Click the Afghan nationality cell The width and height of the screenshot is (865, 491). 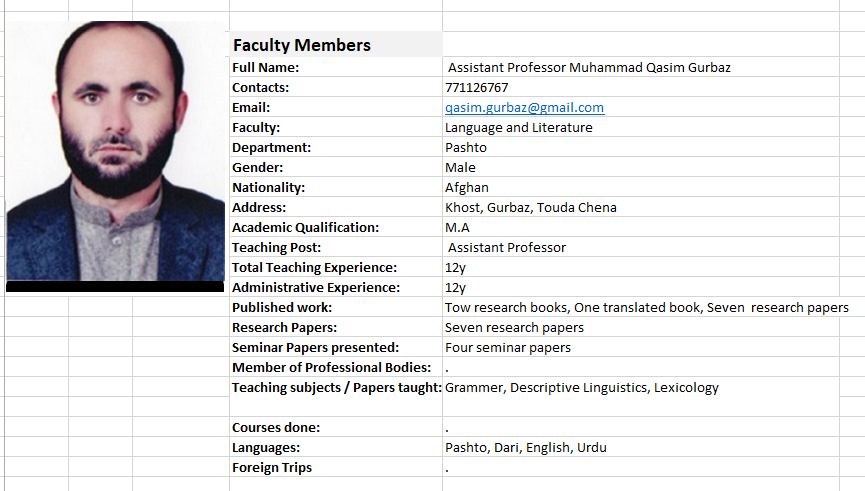click(x=641, y=188)
